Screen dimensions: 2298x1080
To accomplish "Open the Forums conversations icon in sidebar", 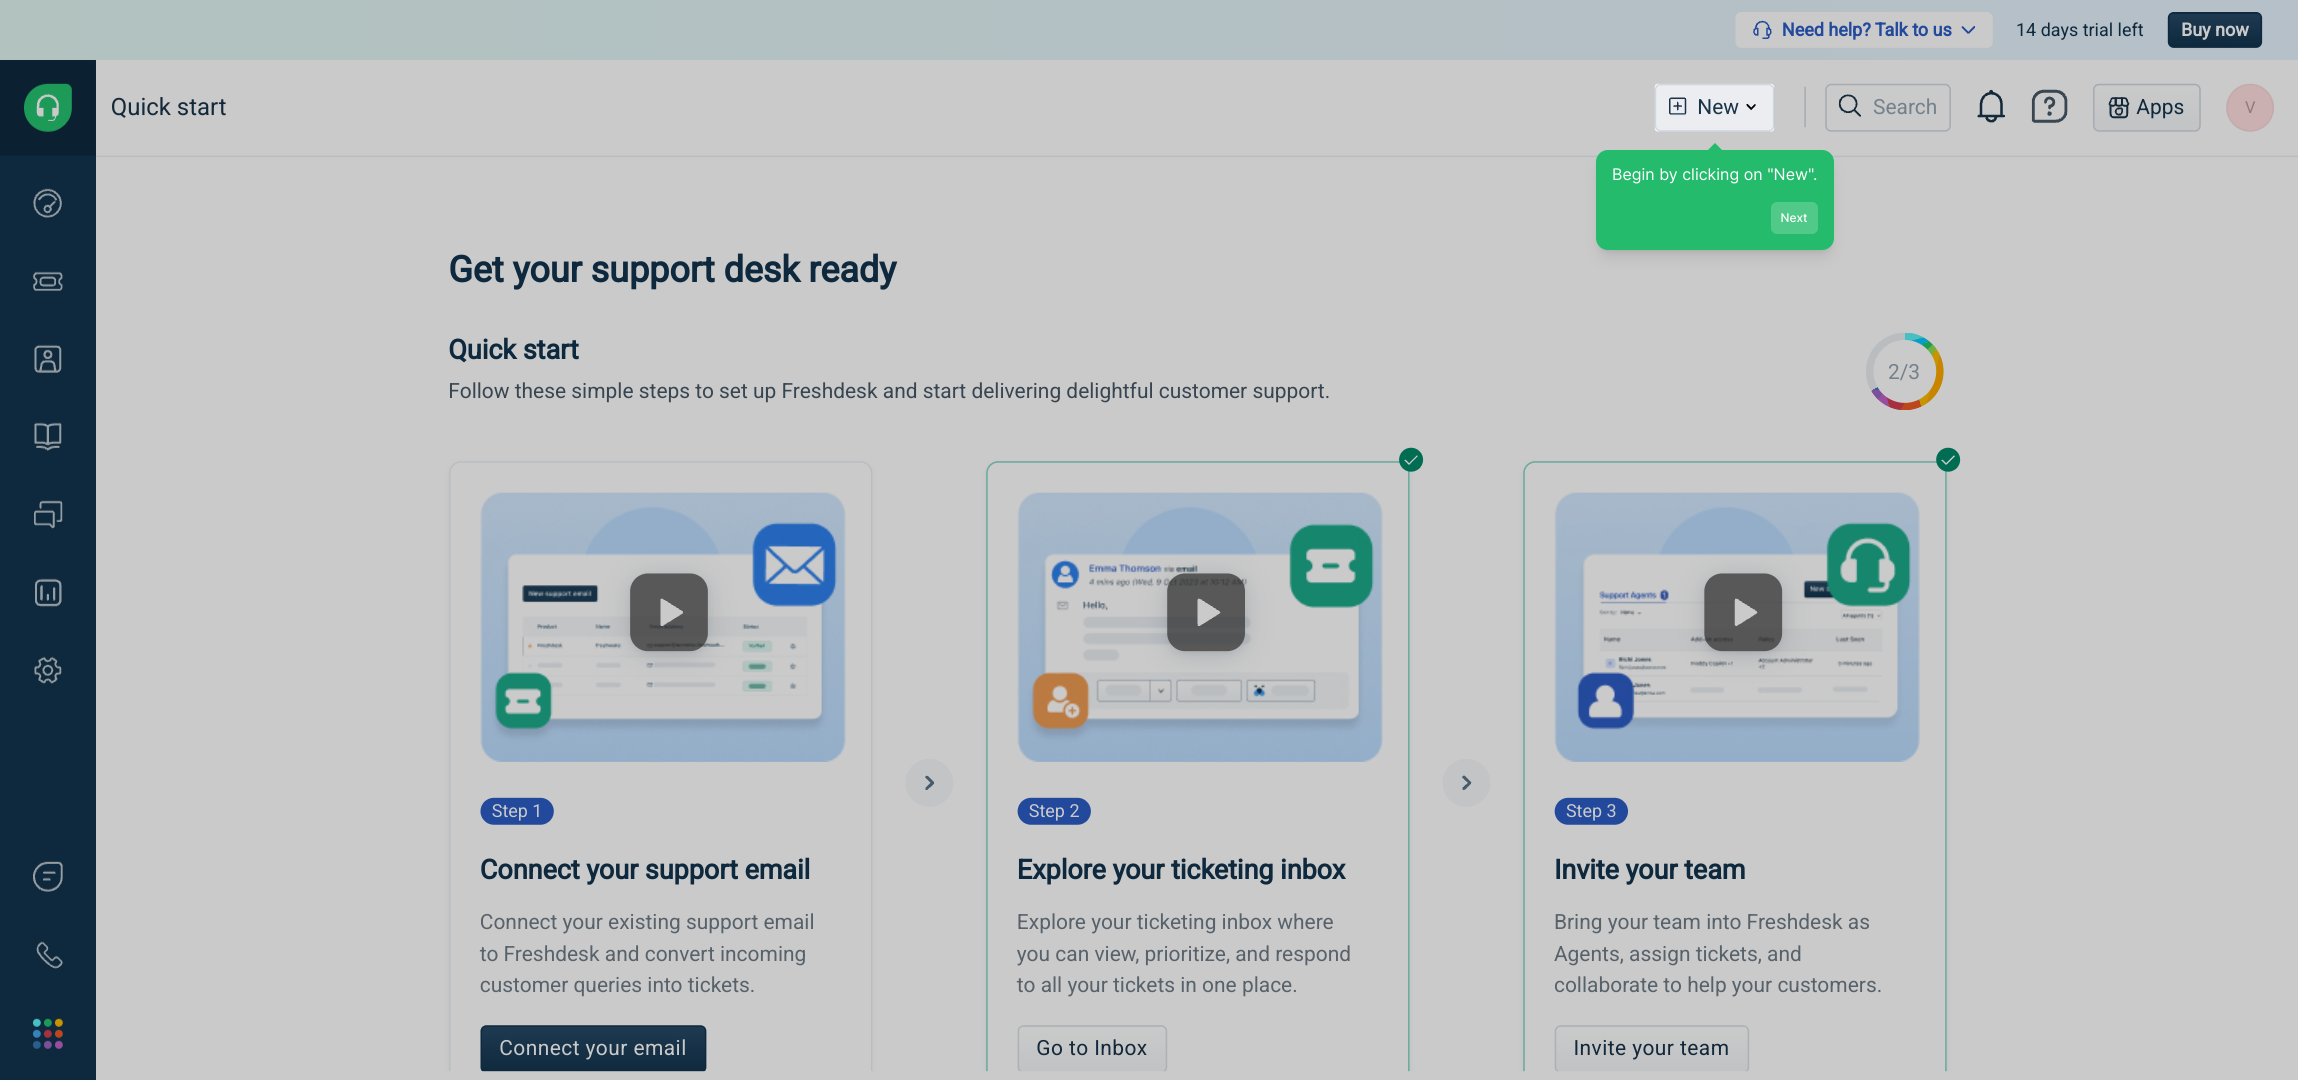I will tap(48, 514).
